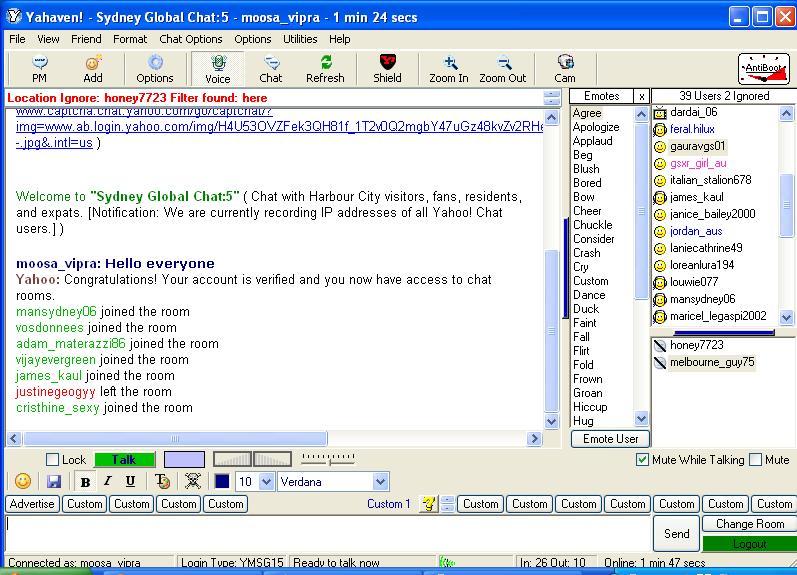Viewport: 797px width, 575px height.
Task: Click the smiley icon beside gauravgs01
Action: pyautogui.click(x=660, y=146)
